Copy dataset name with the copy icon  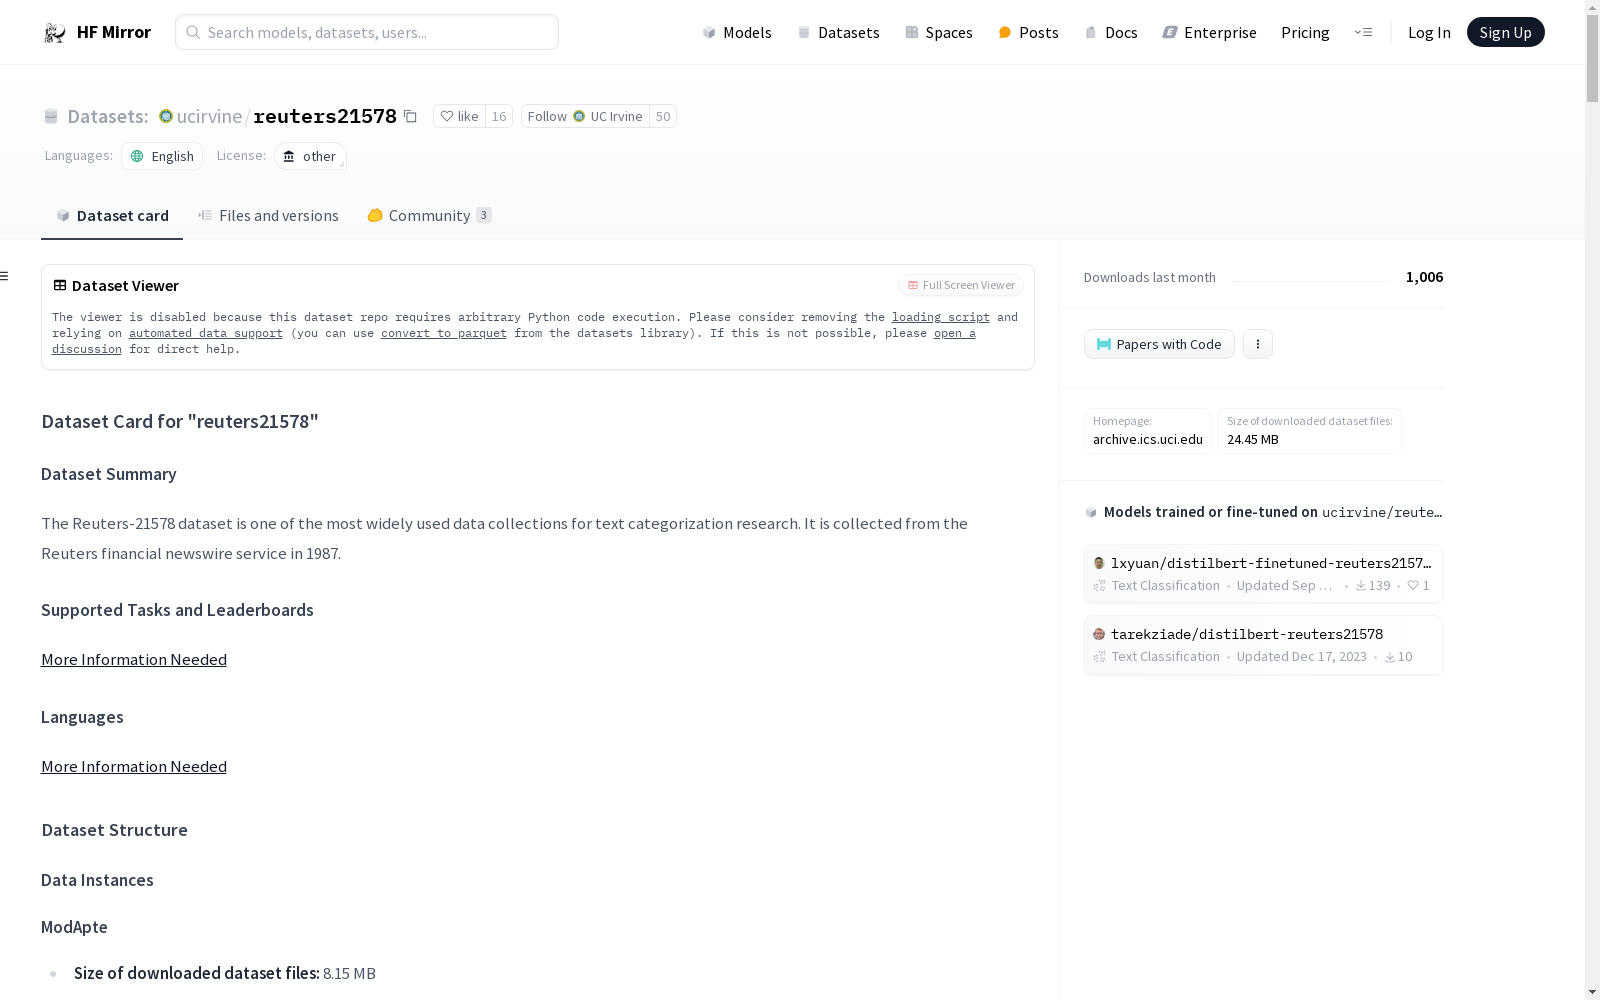410,116
